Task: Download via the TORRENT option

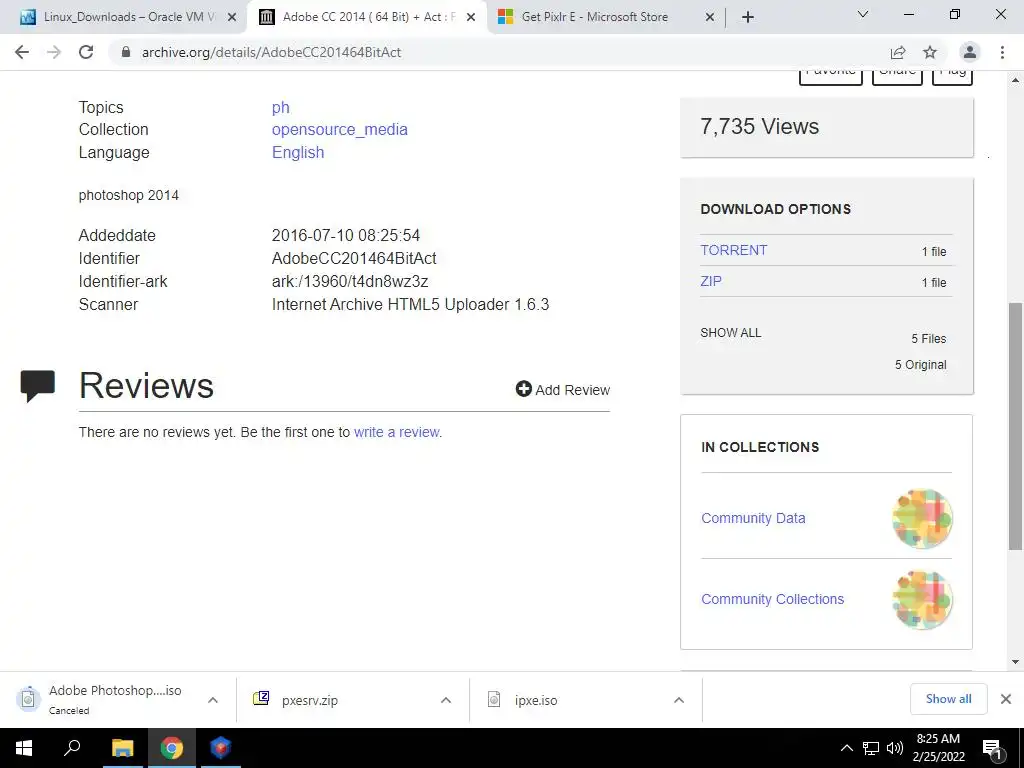Action: coord(733,250)
